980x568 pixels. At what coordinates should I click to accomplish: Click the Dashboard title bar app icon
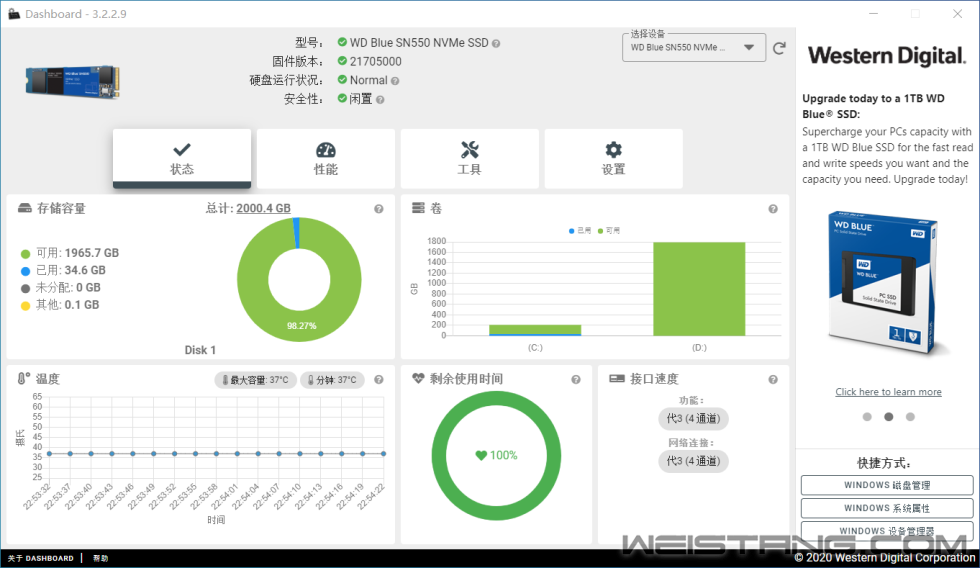pyautogui.click(x=13, y=14)
